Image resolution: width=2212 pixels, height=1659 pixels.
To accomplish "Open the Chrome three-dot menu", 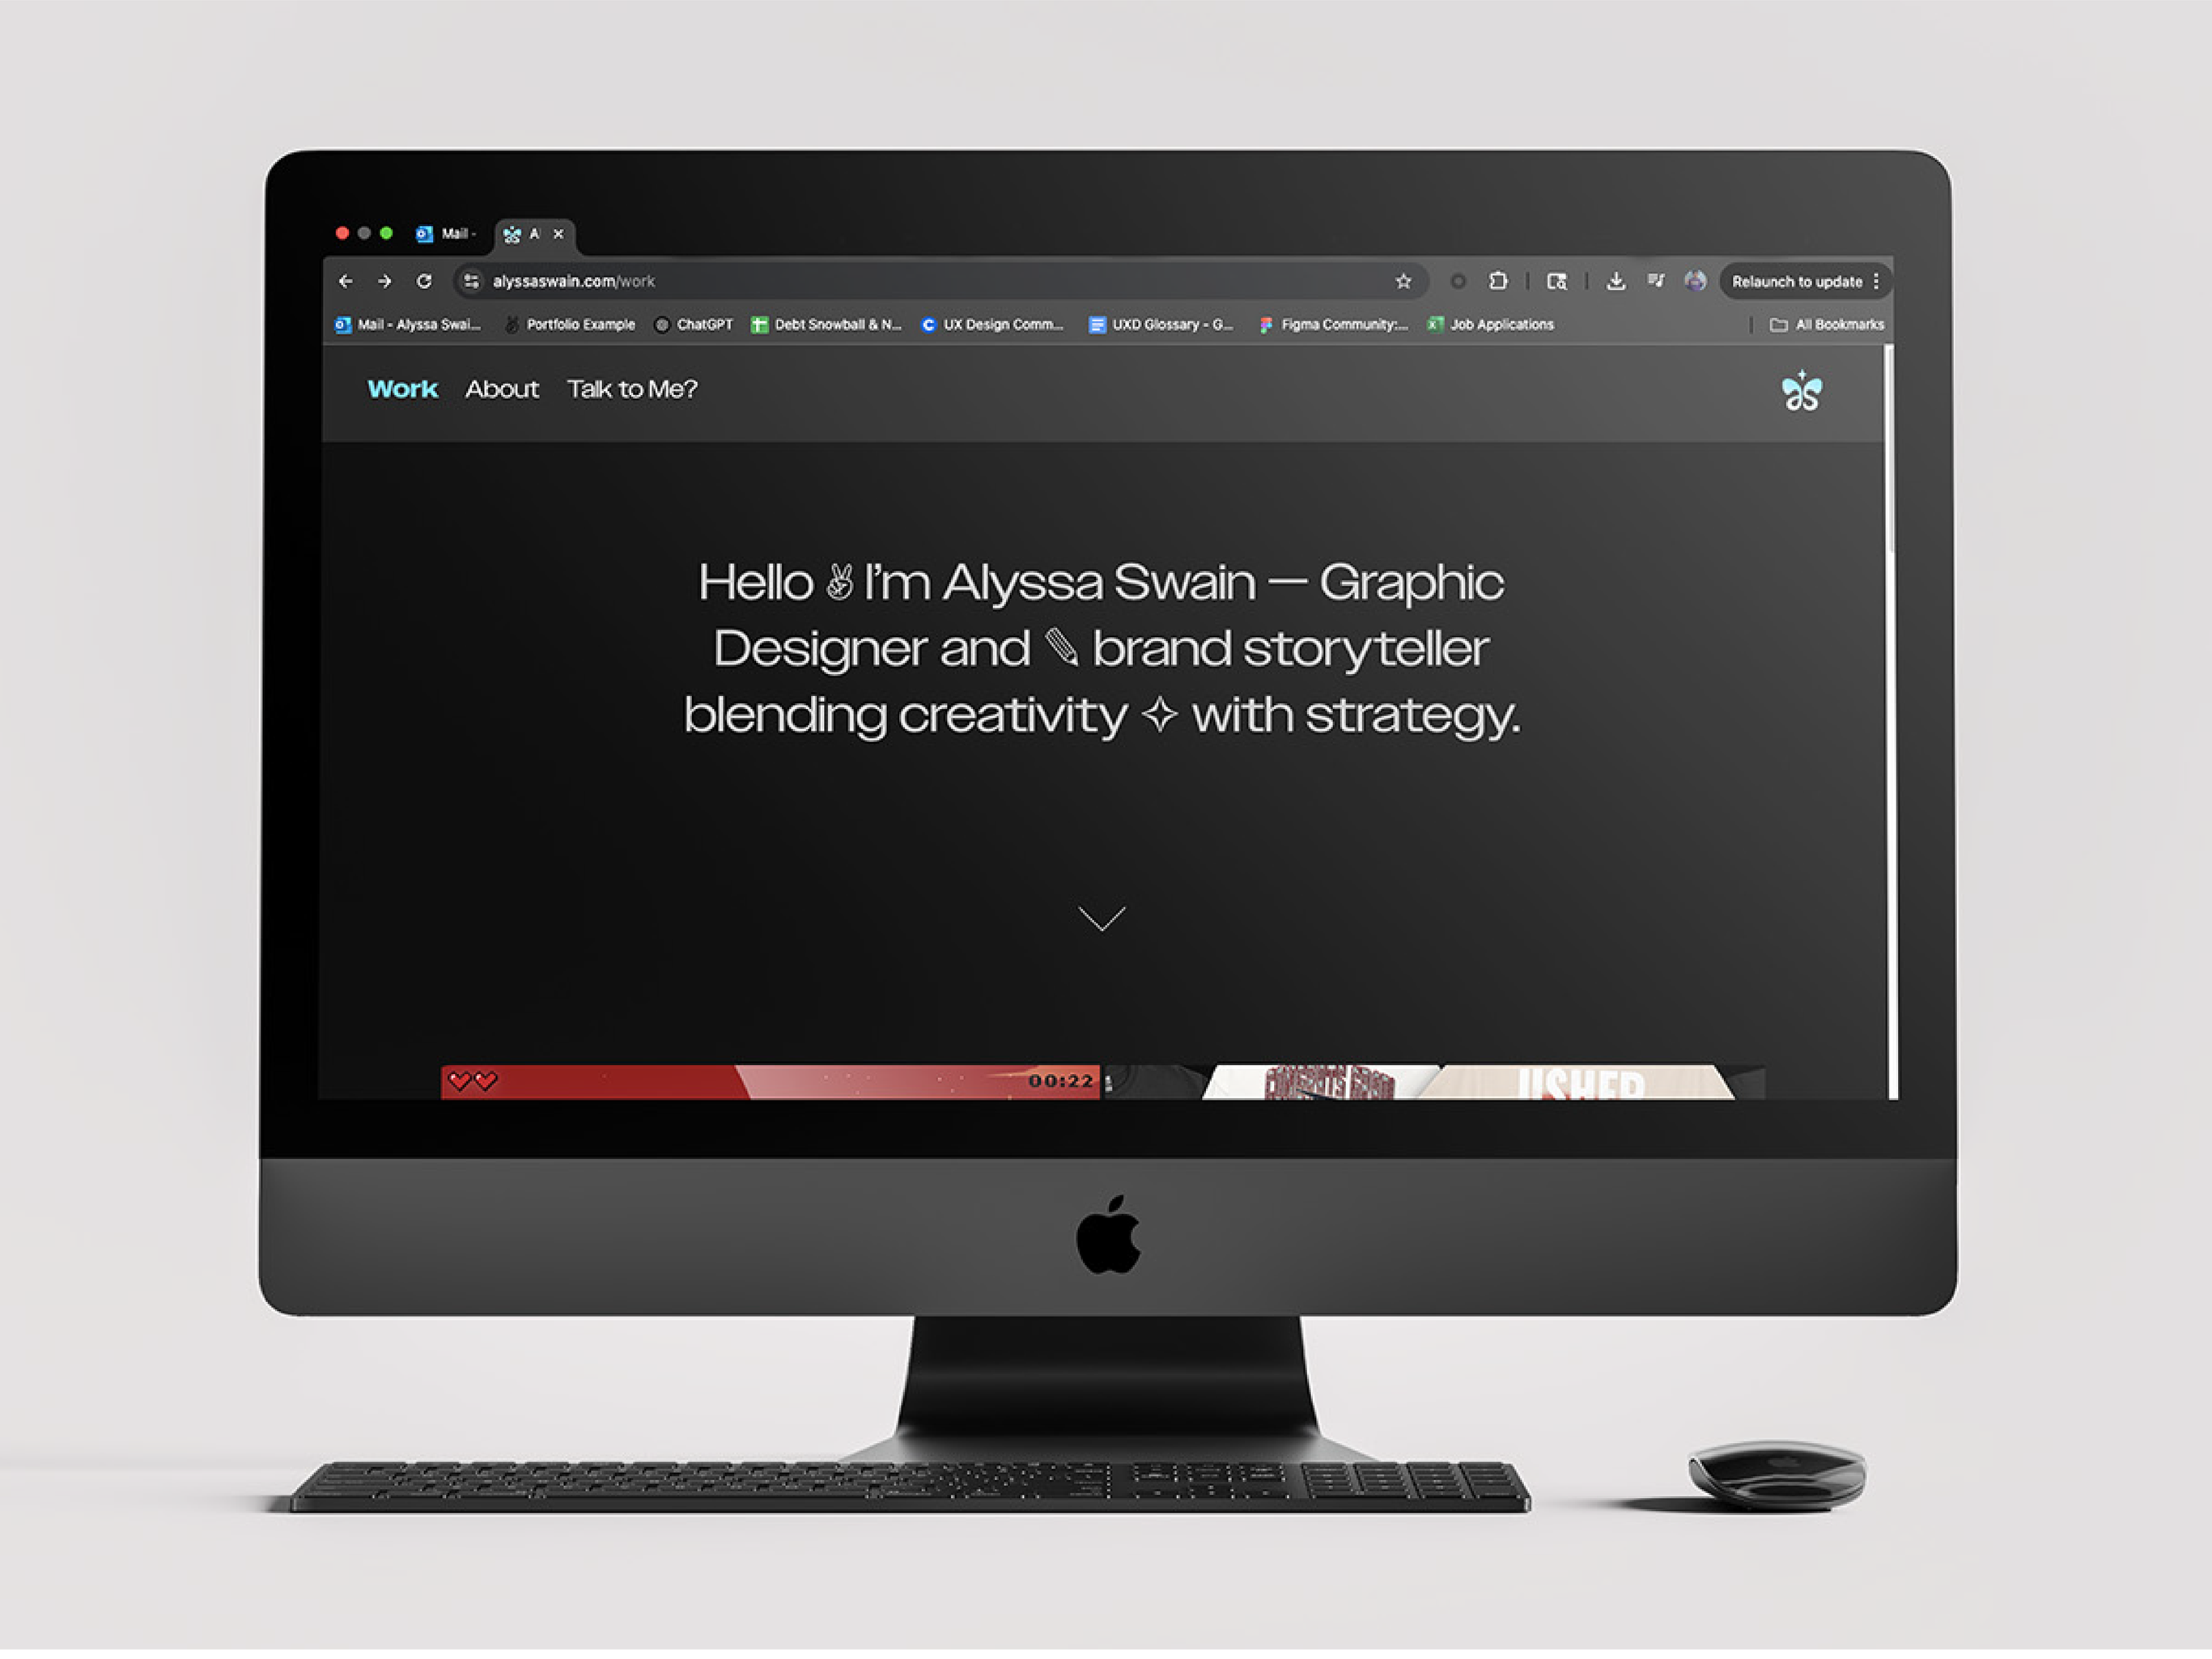I will pyautogui.click(x=1876, y=282).
